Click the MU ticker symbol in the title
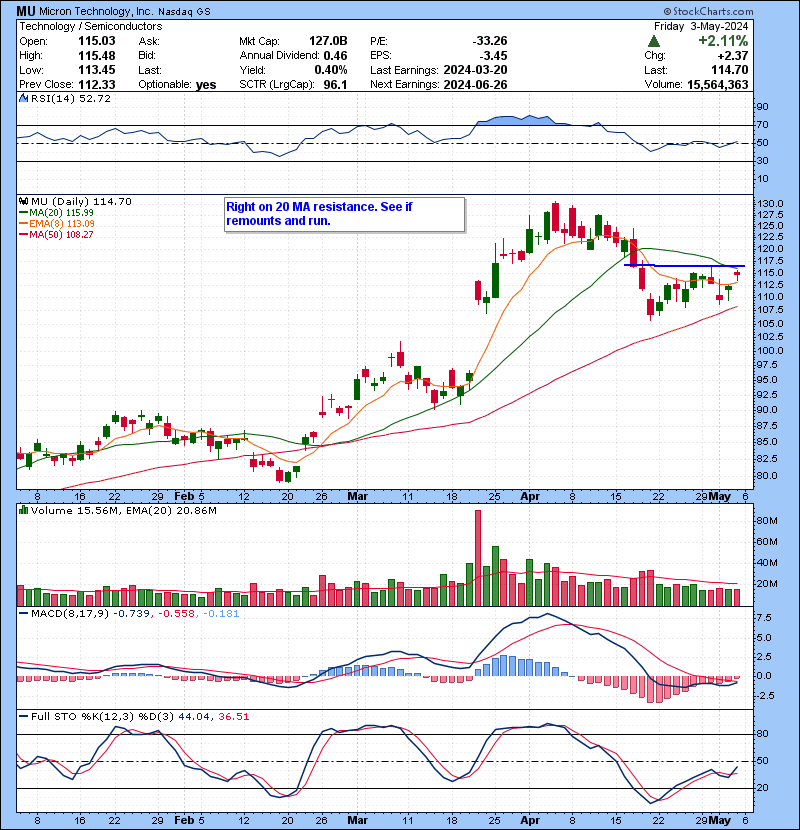 click(26, 11)
